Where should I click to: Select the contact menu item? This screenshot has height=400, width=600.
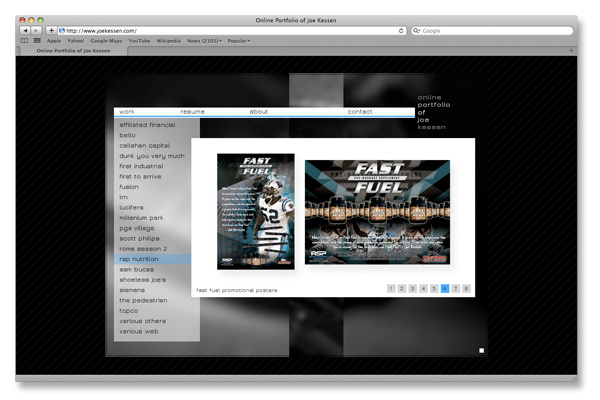360,111
